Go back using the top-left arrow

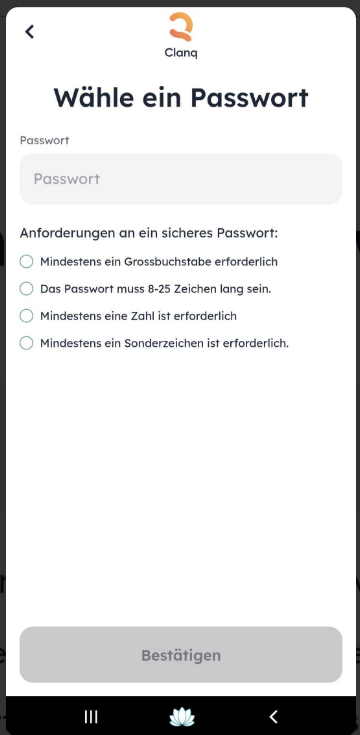tap(30, 32)
